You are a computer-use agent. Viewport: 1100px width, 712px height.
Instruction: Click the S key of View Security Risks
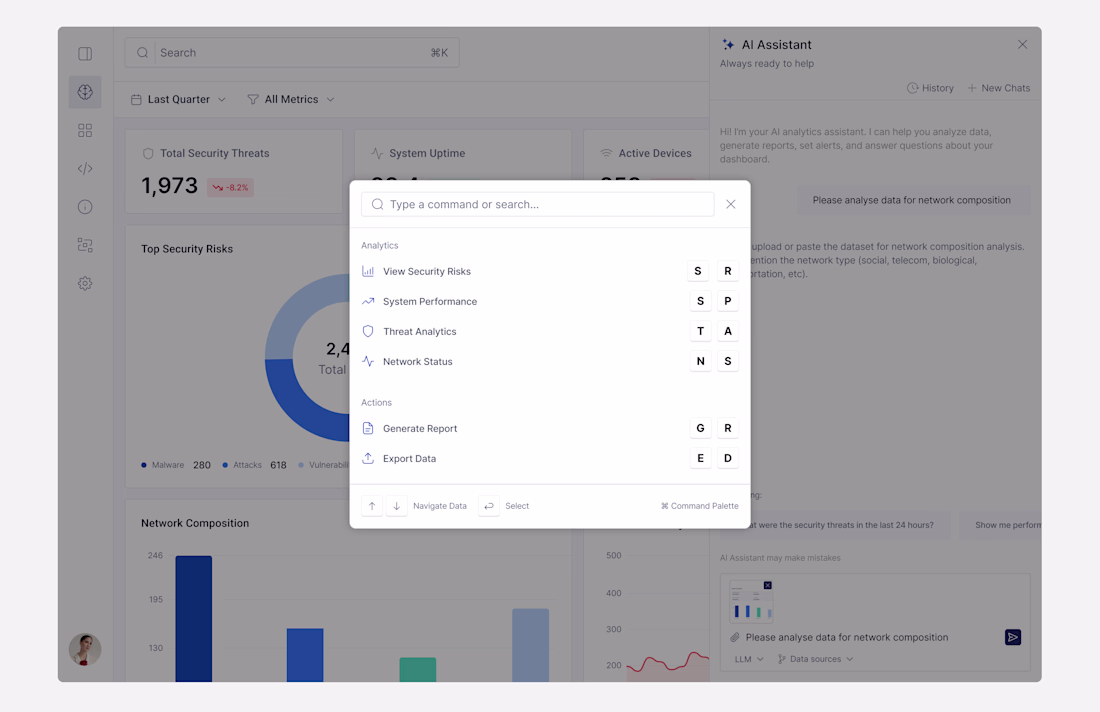click(697, 271)
